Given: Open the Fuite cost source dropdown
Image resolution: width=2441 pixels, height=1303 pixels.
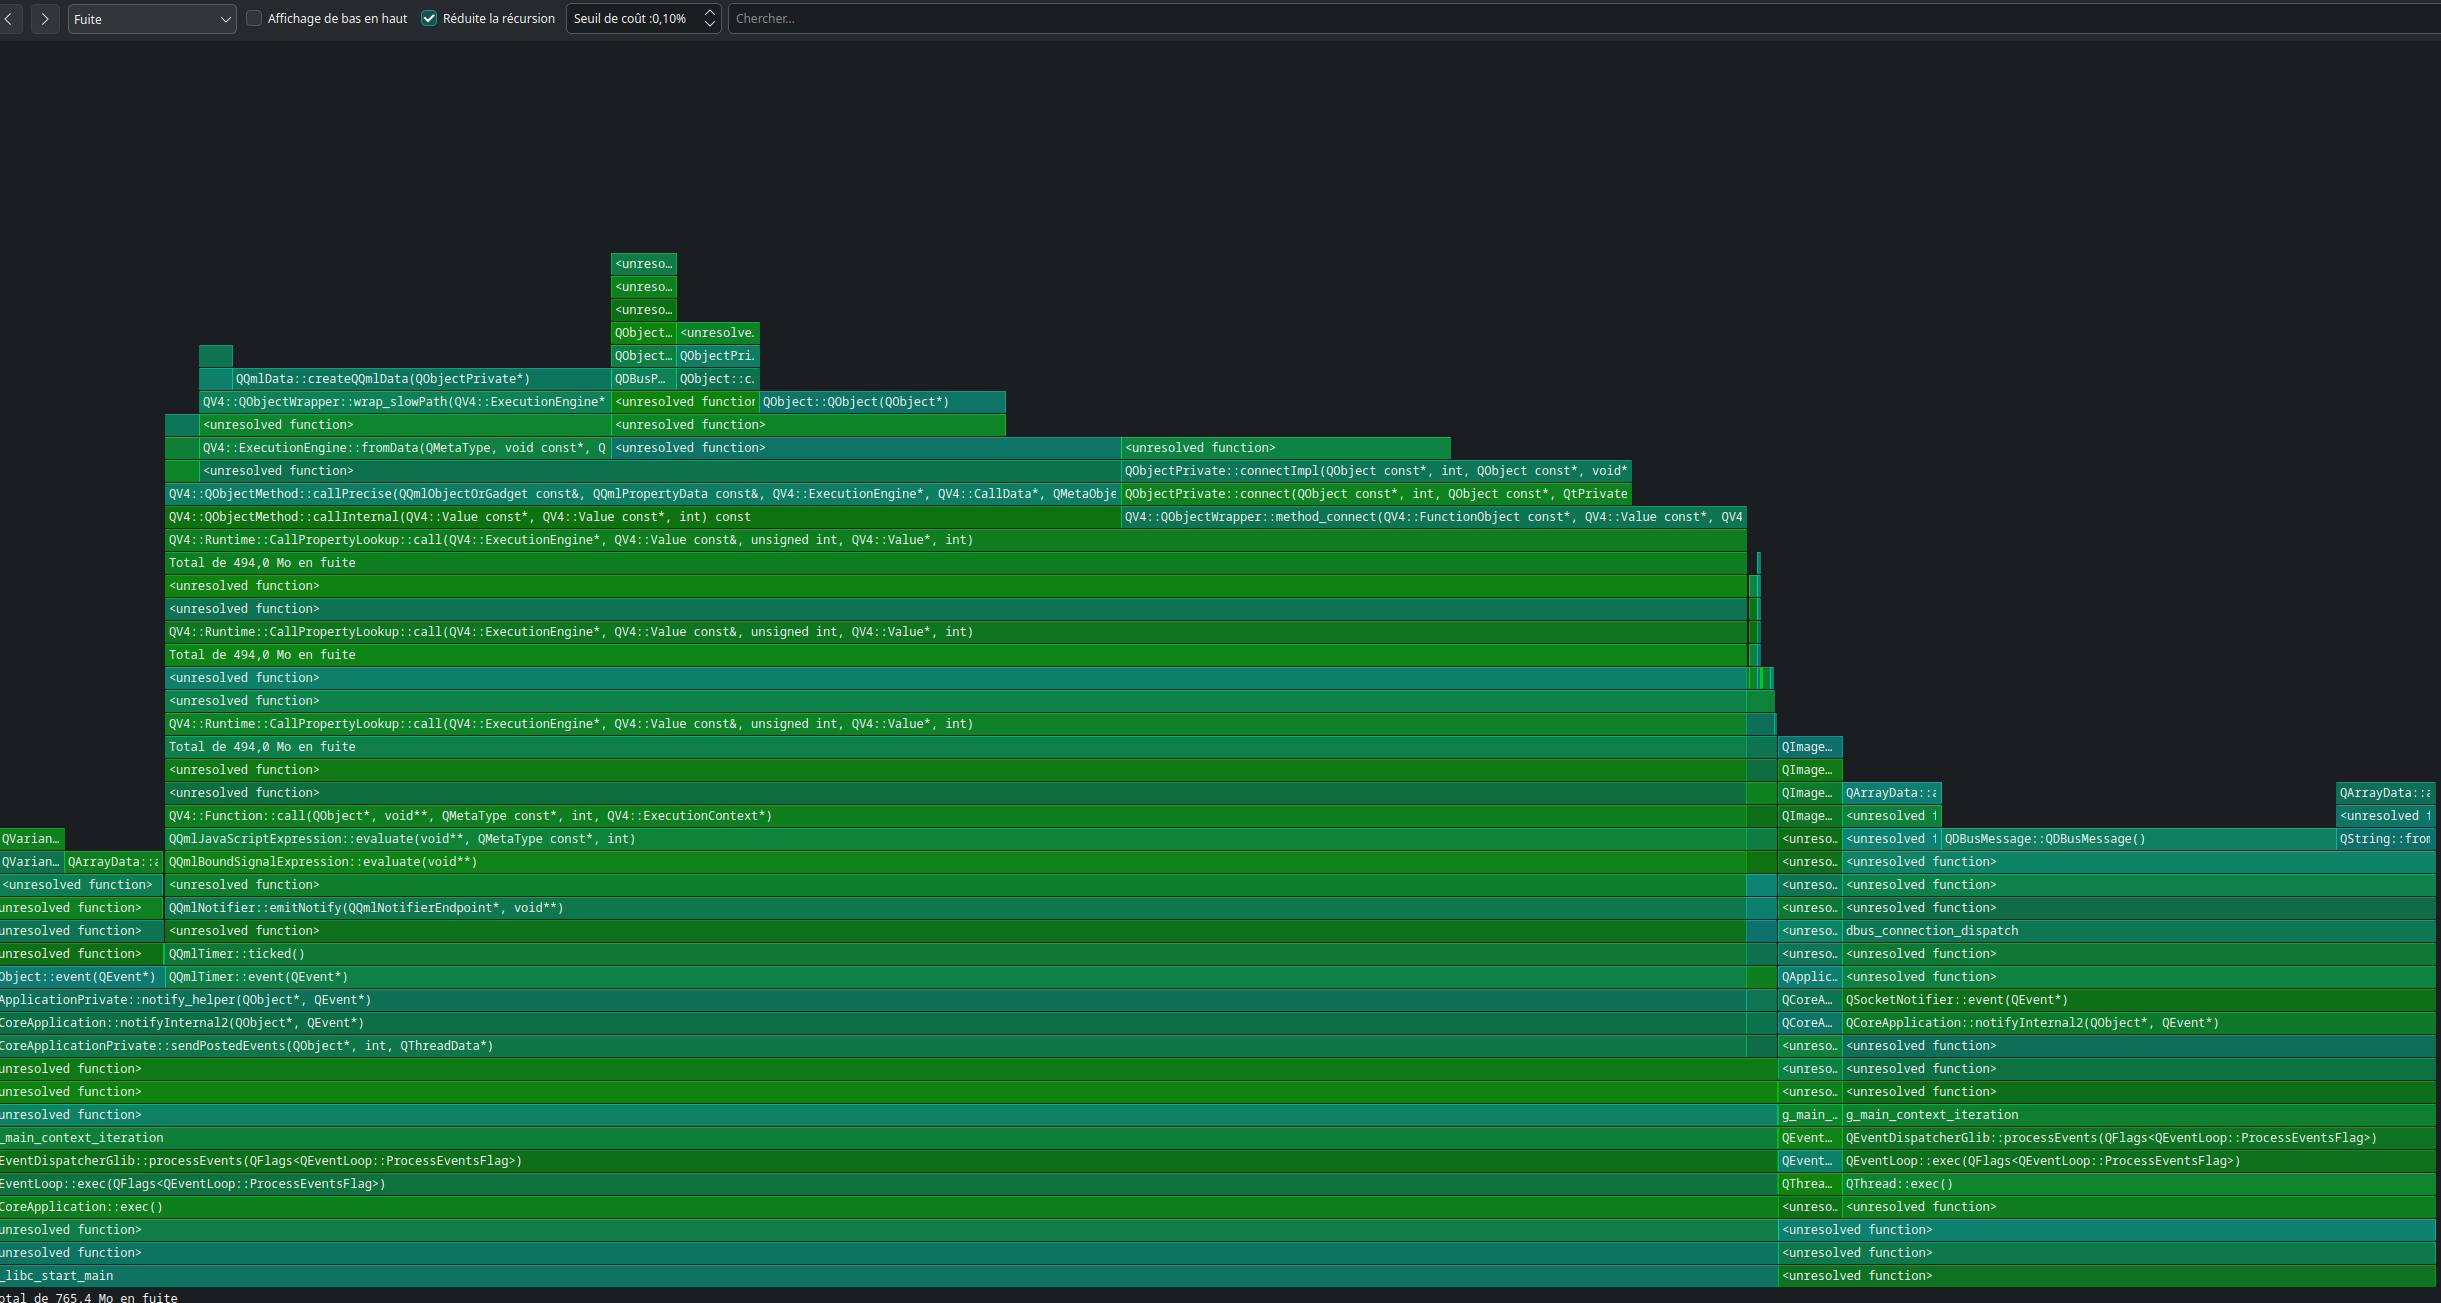Looking at the screenshot, I should [152, 19].
